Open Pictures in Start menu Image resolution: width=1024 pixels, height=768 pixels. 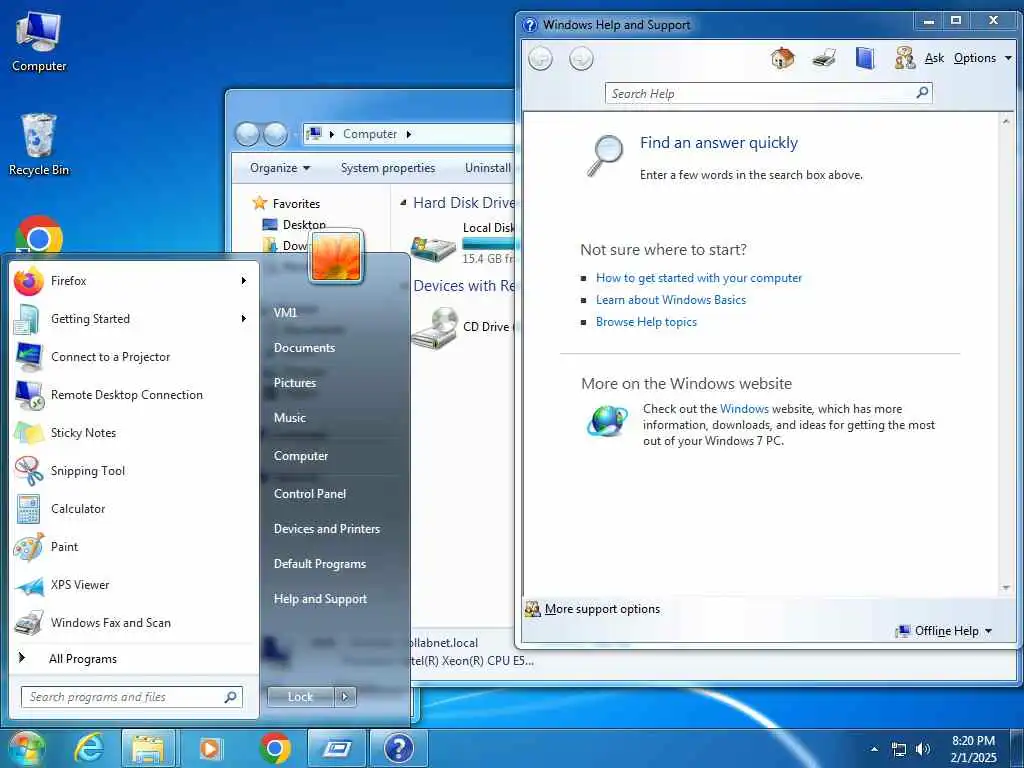point(295,383)
